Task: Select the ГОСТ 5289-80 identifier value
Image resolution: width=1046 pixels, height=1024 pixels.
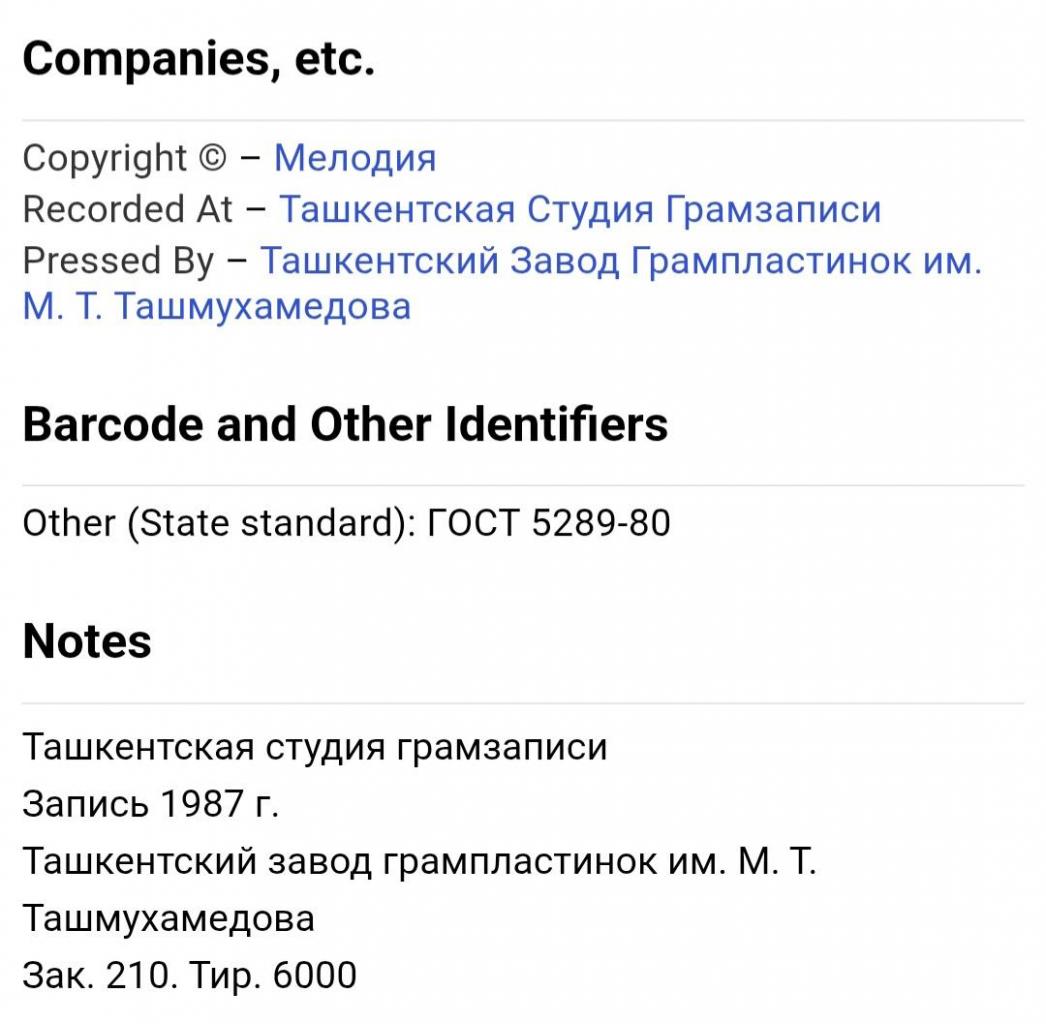Action: 548,523
